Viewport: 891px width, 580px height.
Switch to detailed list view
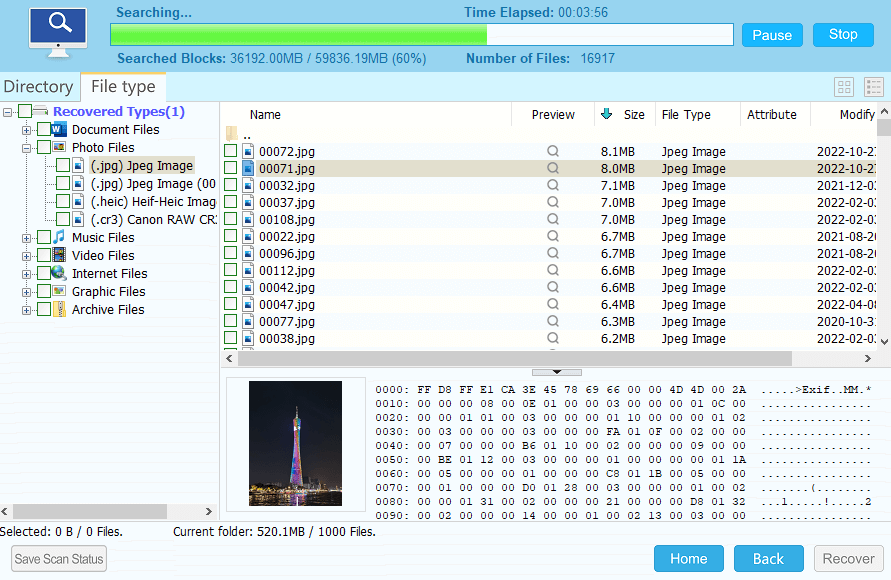tap(873, 88)
